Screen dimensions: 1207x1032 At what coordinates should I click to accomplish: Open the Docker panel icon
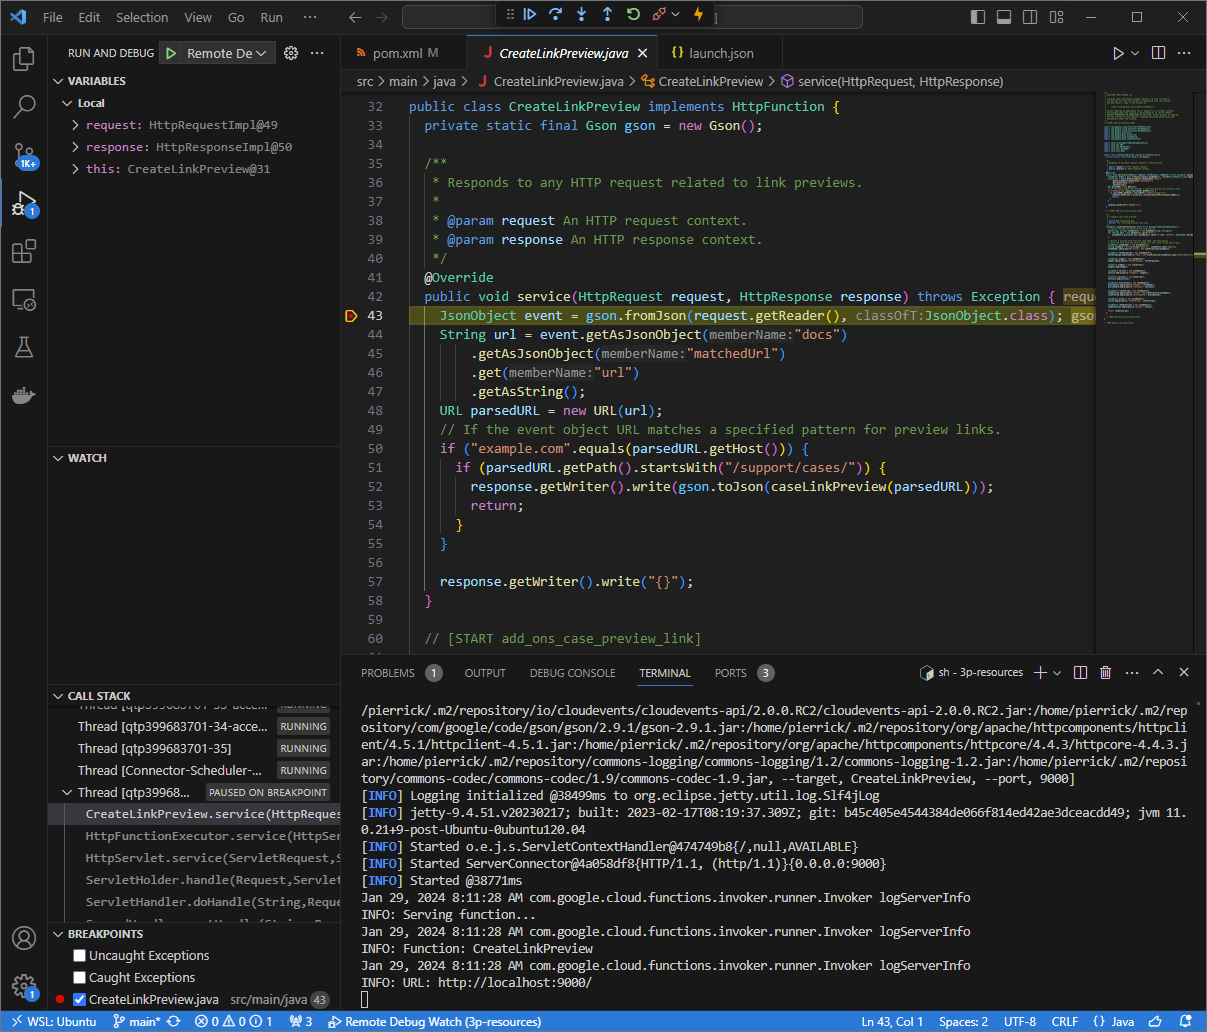click(24, 396)
